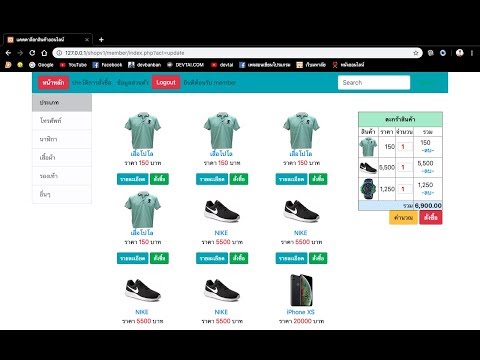This screenshot has width=480, height=360.
Task: Select โทรศัพท์ category in sidebar
Action: pos(62,121)
